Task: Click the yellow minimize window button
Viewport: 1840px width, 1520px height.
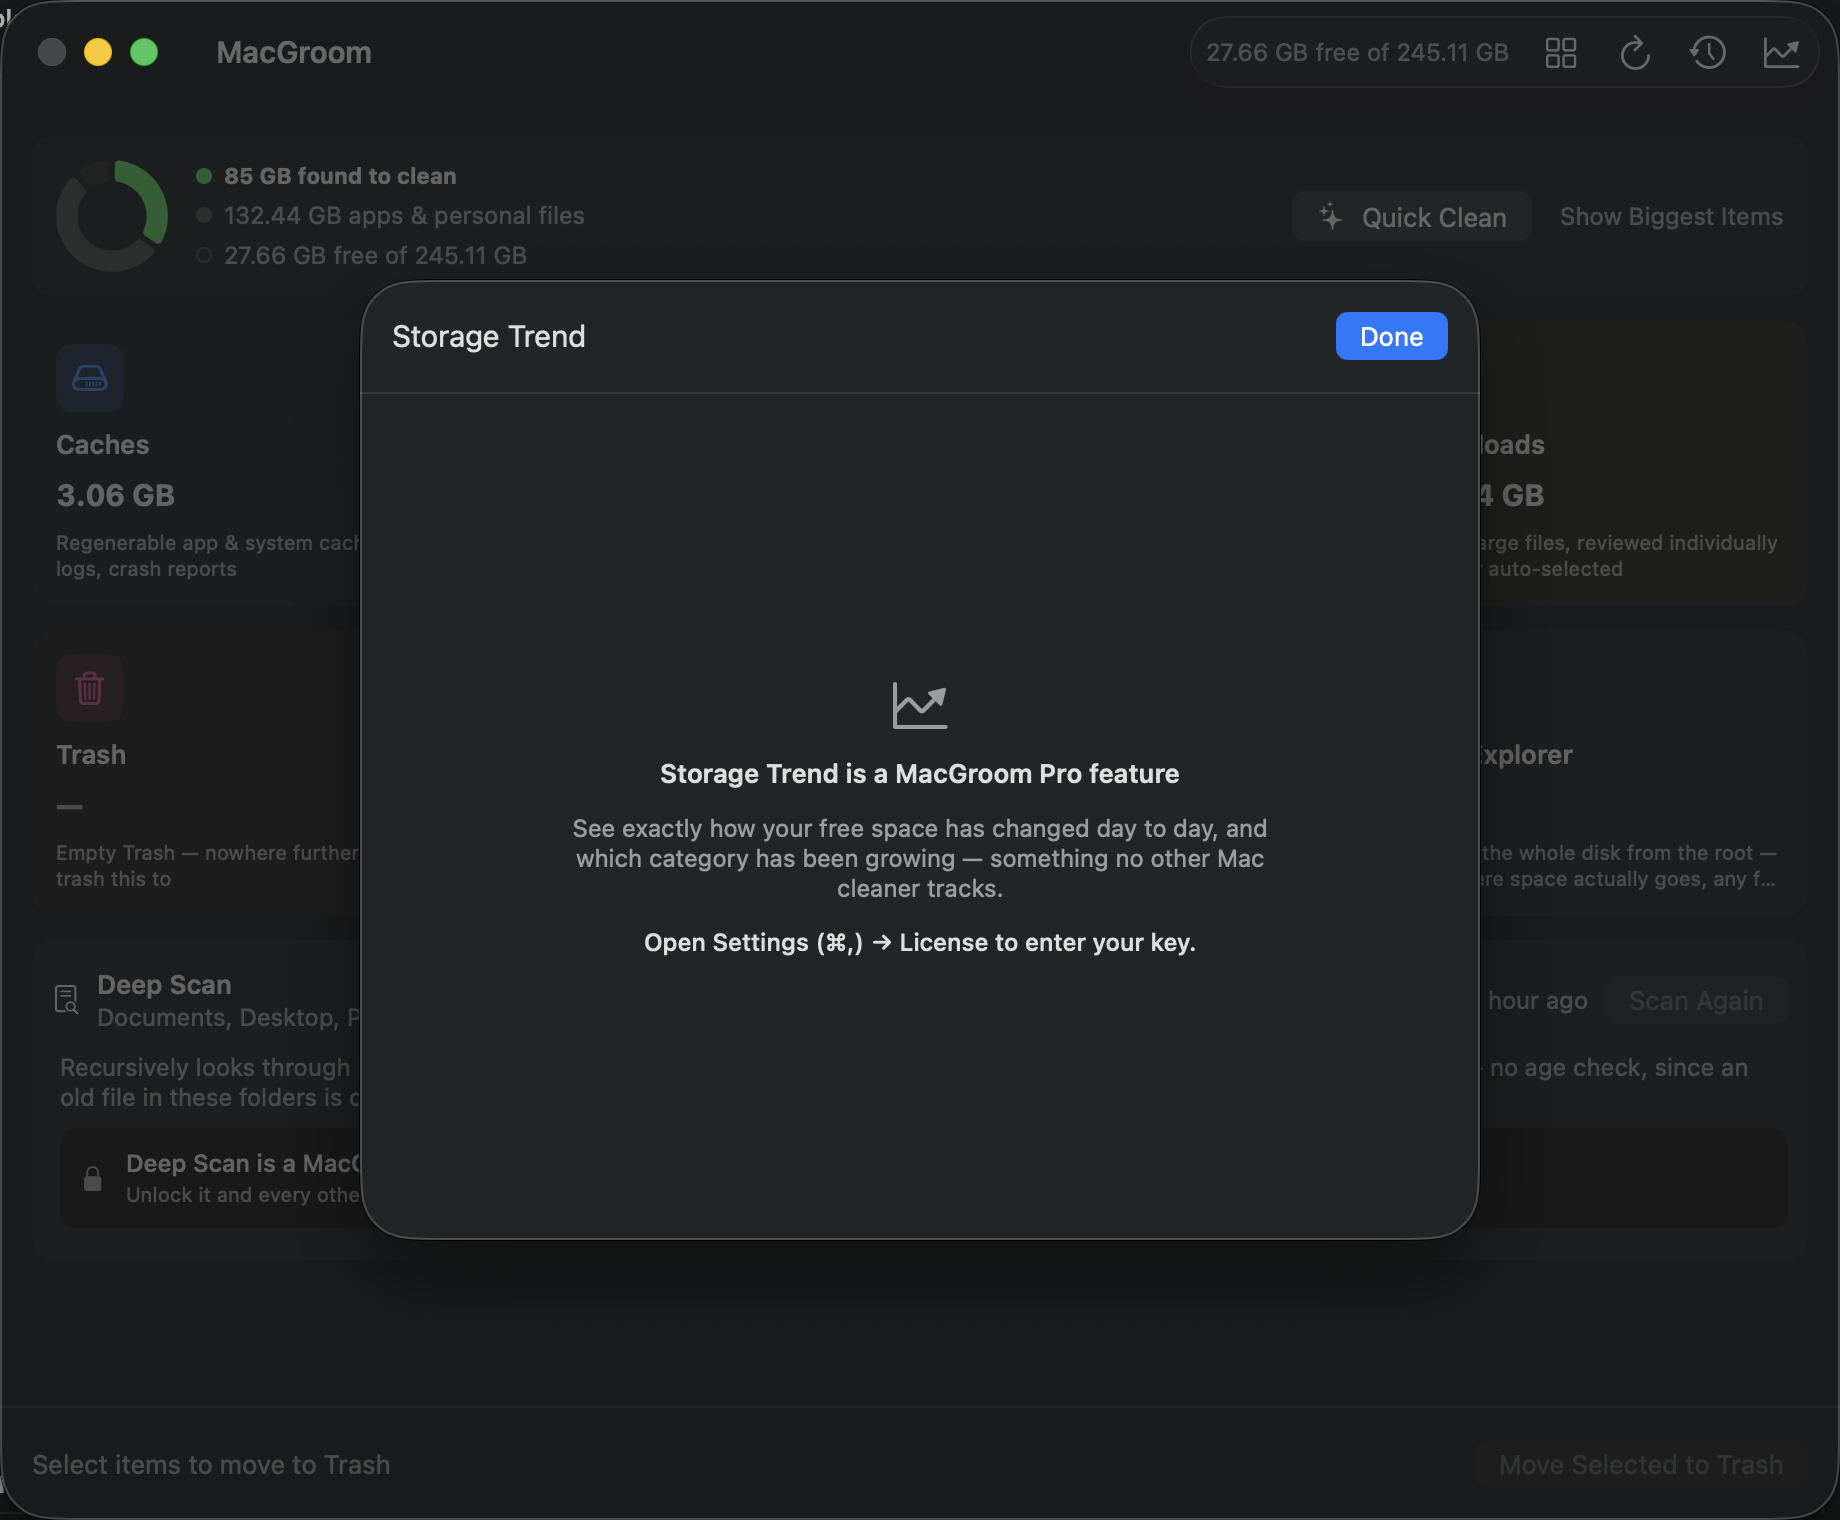Action: 98,52
